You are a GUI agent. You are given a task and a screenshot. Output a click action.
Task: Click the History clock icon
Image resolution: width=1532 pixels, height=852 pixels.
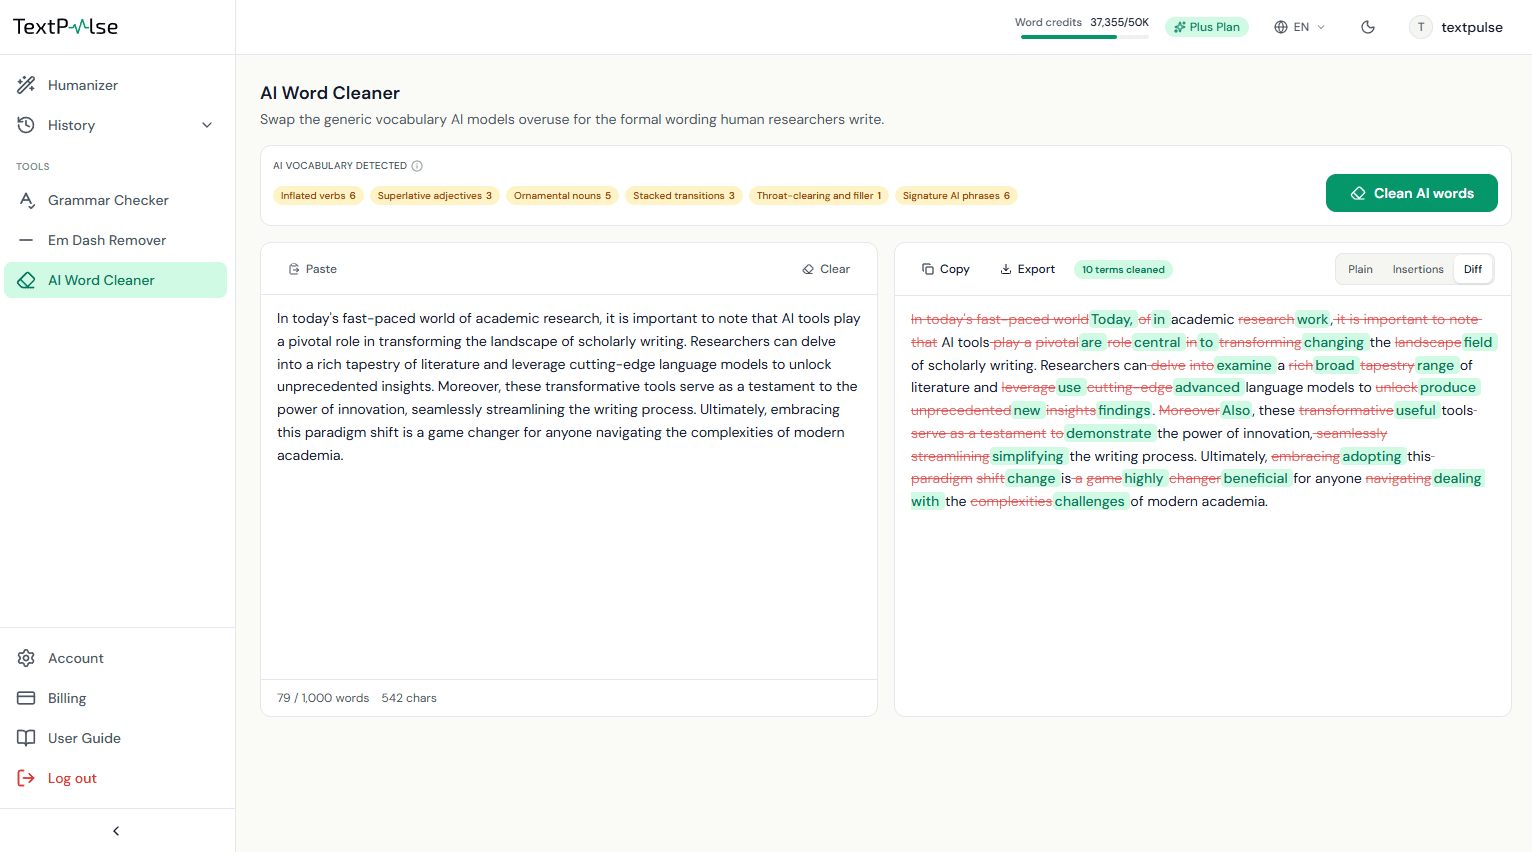coord(26,125)
